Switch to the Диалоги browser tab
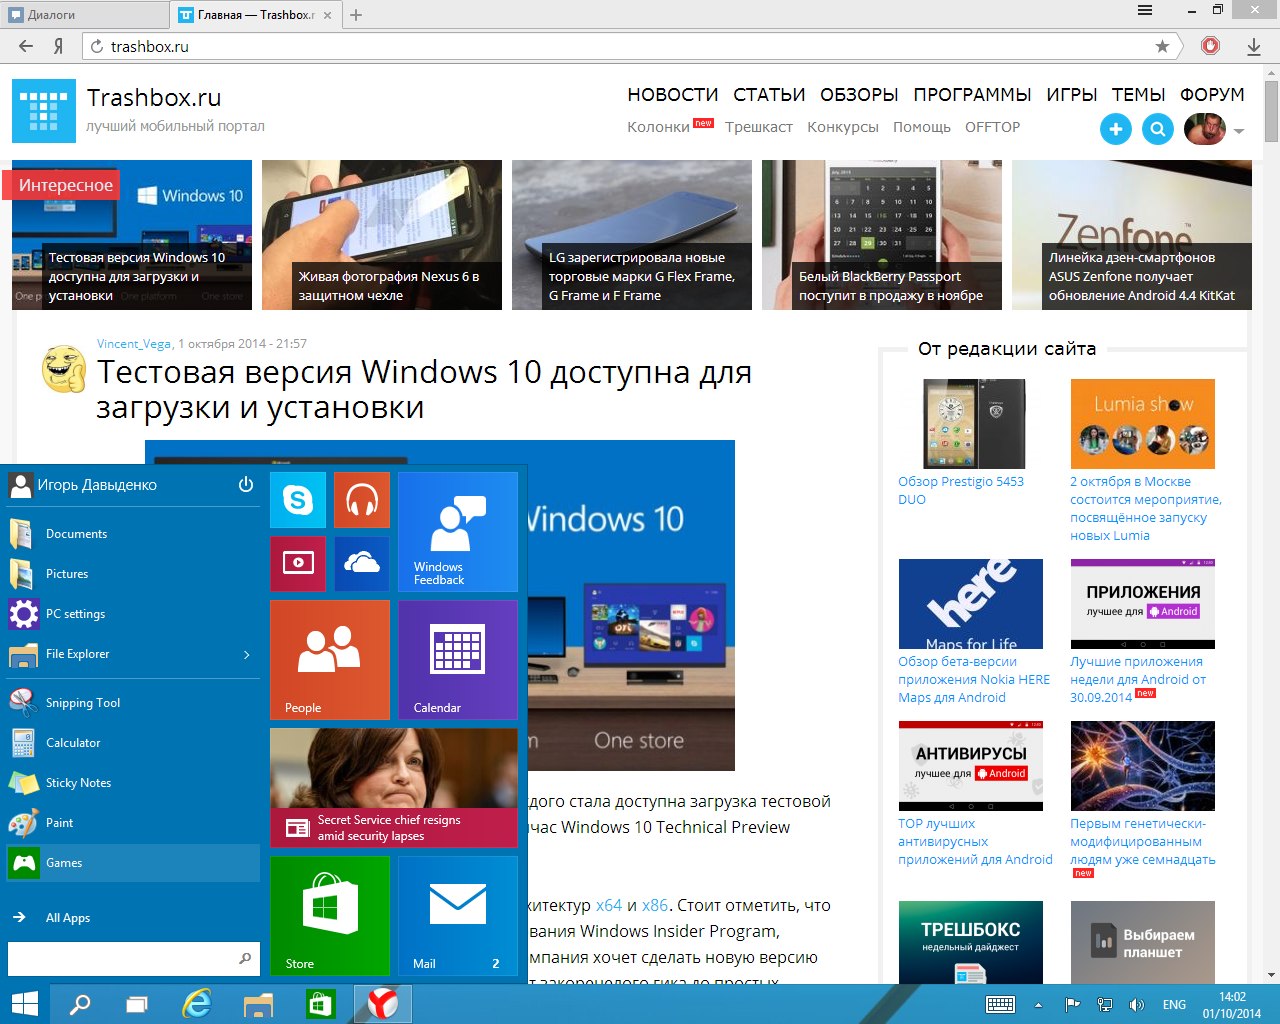The image size is (1280, 1024). [84, 15]
